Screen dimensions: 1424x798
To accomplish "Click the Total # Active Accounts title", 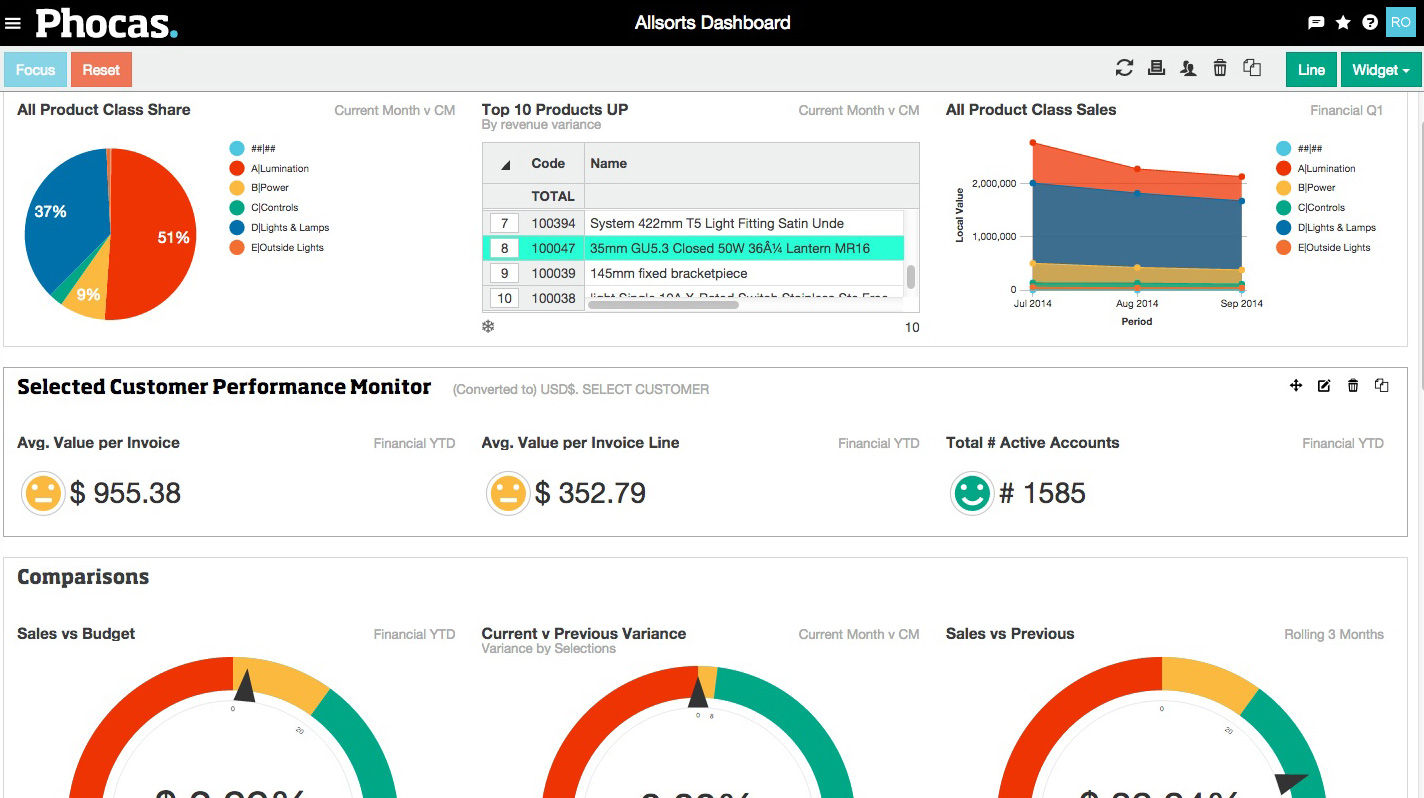I will [1033, 443].
